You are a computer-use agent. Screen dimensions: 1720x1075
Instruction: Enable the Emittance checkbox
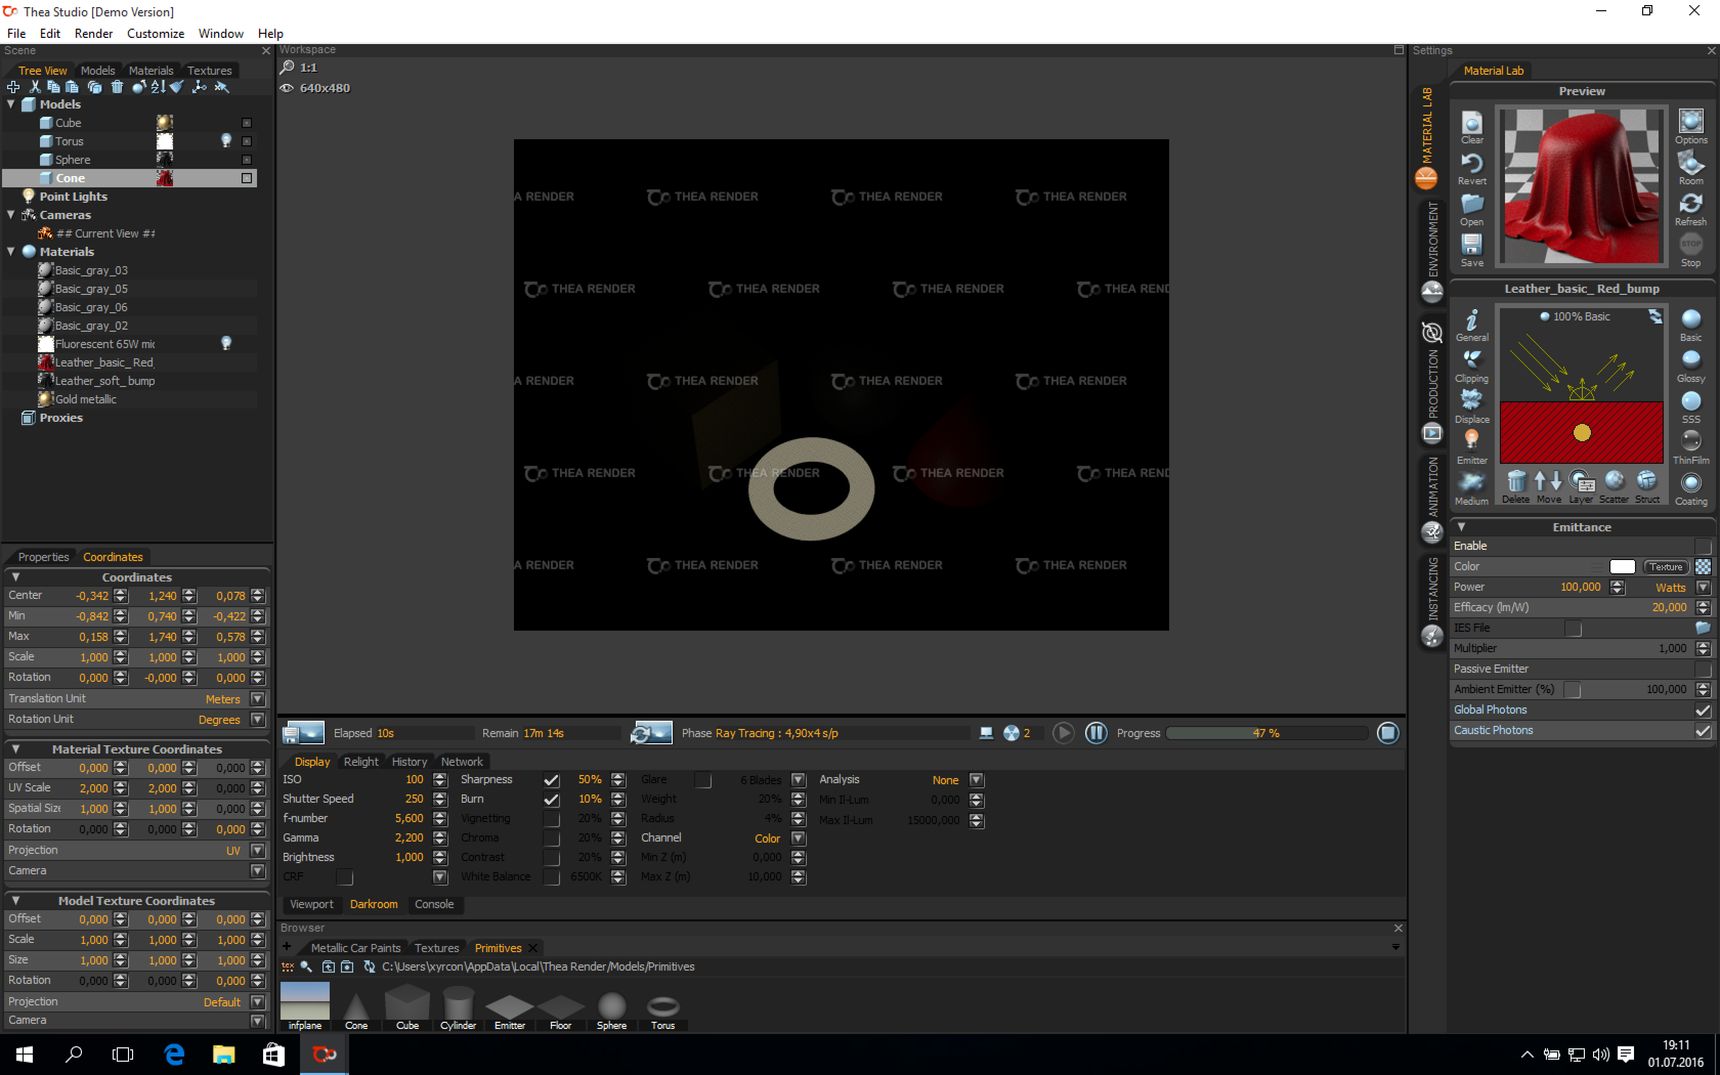point(1703,546)
